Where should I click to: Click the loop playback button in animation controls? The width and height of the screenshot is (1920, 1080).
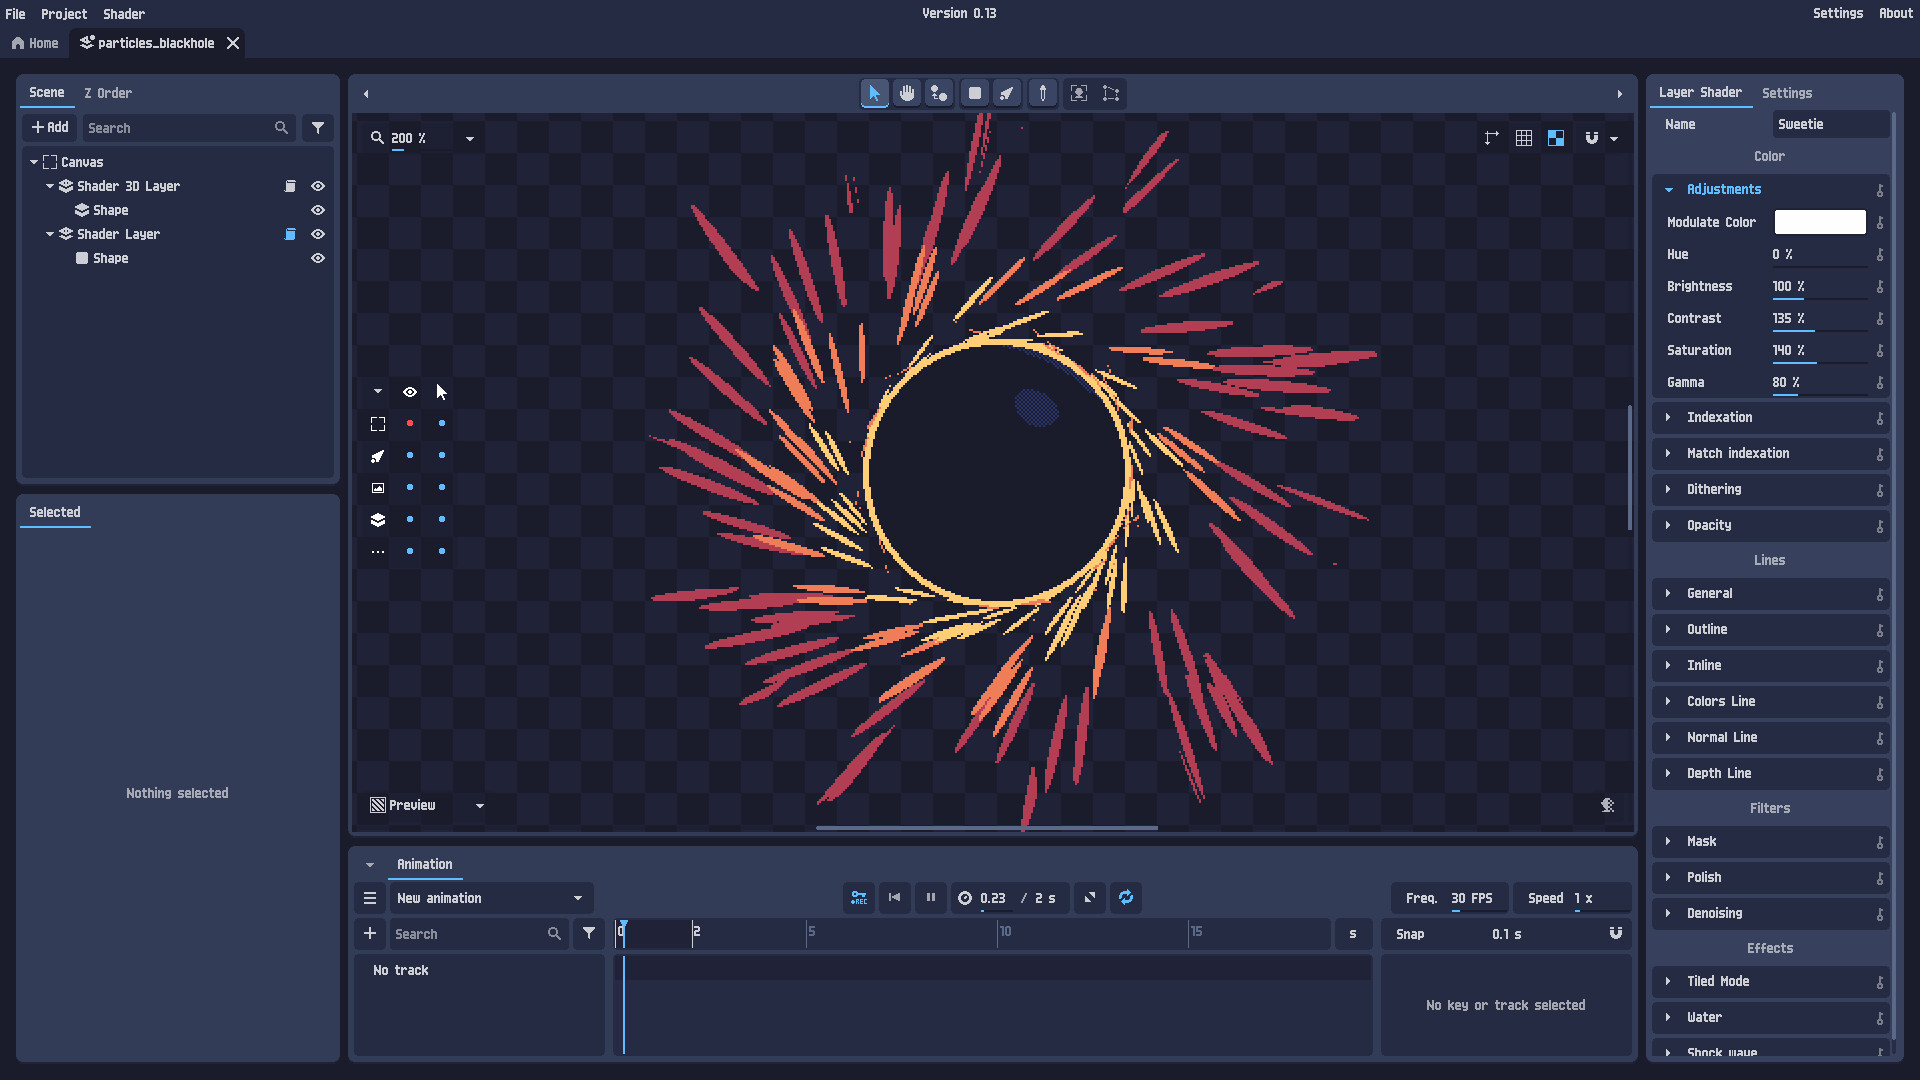click(x=1126, y=898)
